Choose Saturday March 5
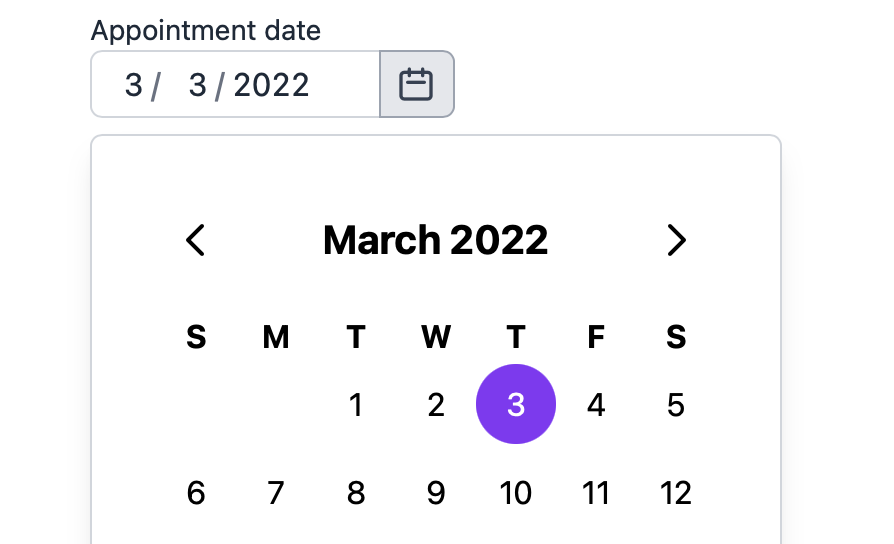 coord(676,405)
